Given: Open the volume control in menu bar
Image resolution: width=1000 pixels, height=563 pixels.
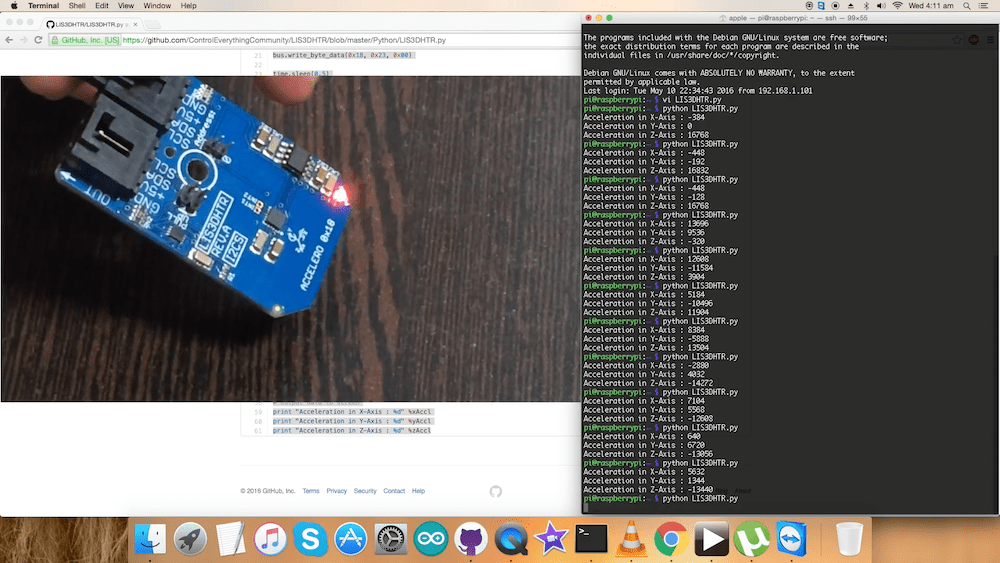Looking at the screenshot, I should click(x=881, y=6).
